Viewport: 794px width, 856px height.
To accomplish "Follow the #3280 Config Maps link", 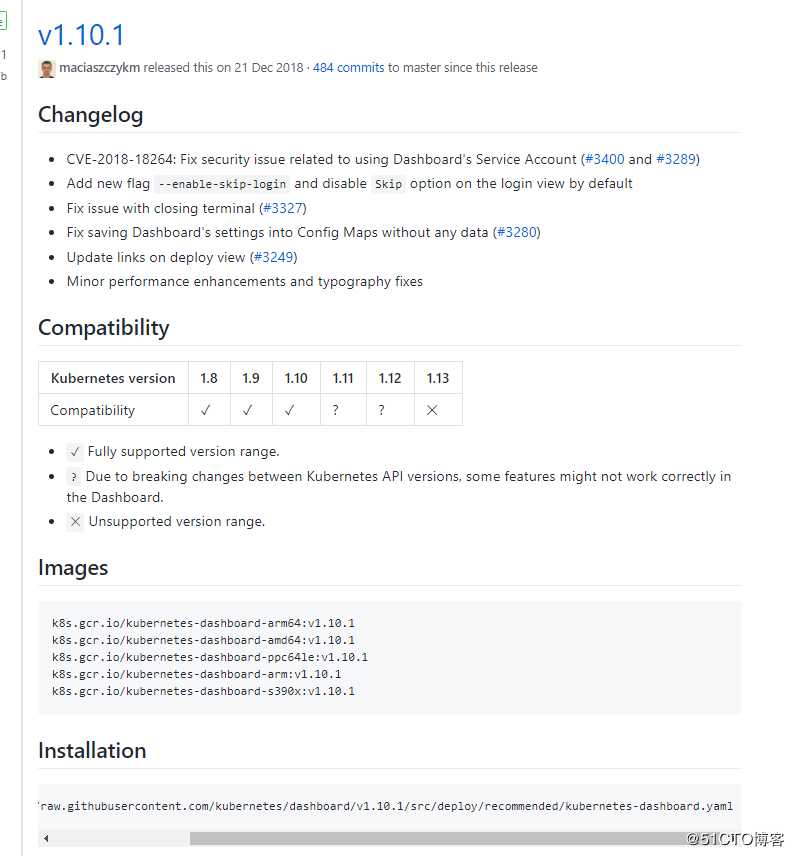I will point(517,232).
